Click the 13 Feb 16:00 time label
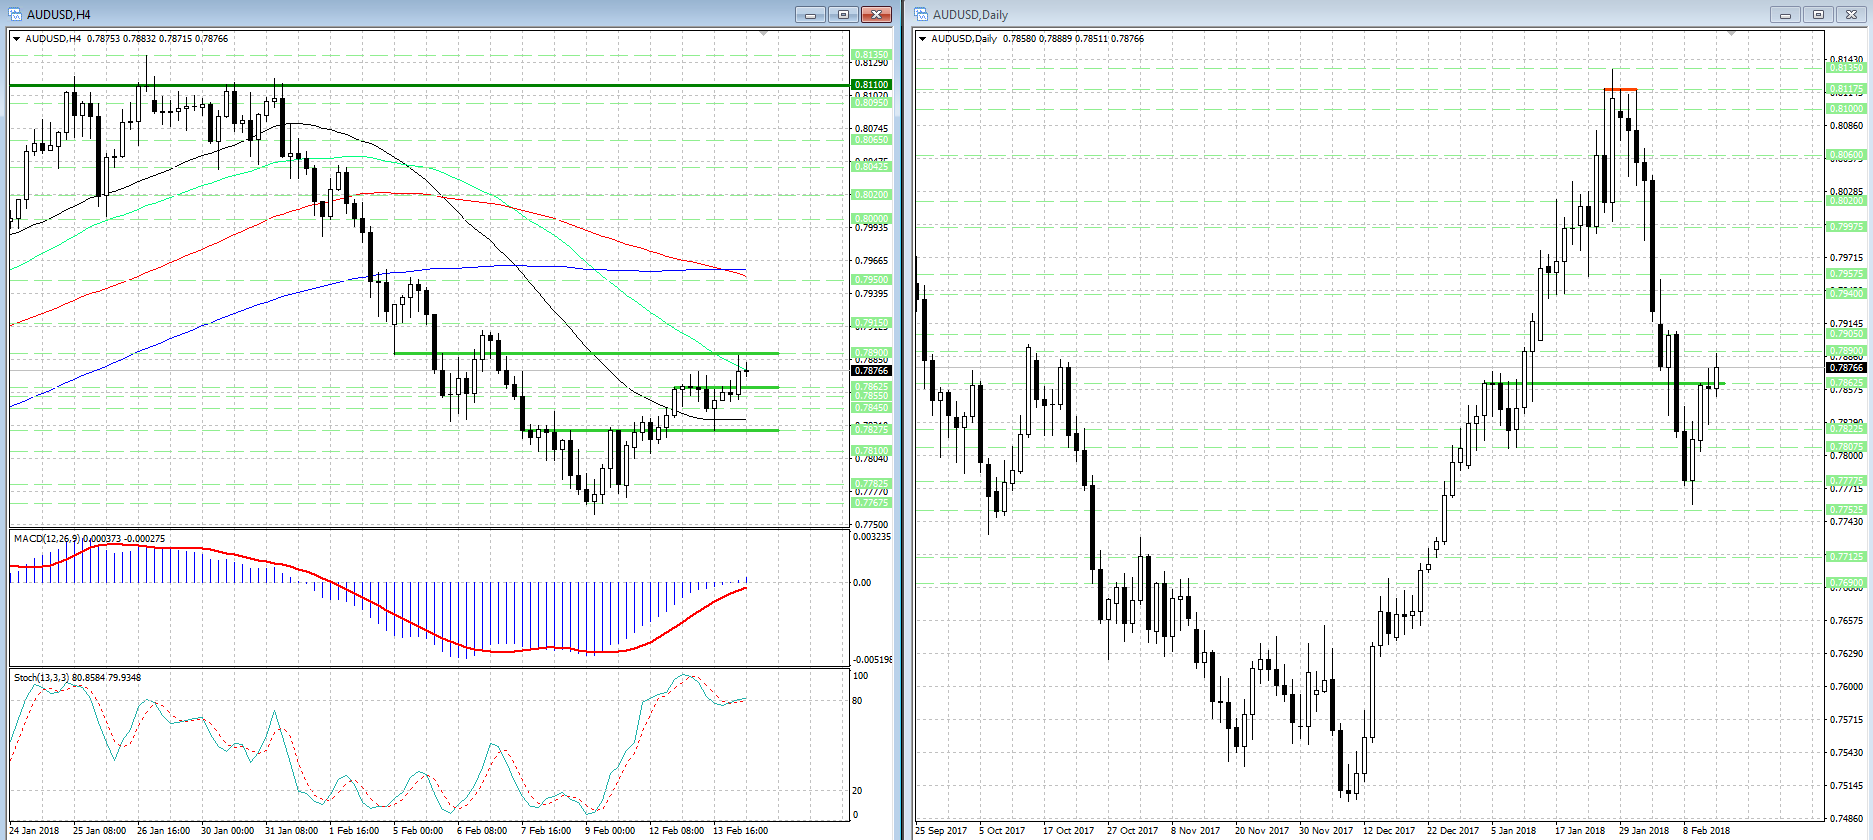 pyautogui.click(x=741, y=831)
